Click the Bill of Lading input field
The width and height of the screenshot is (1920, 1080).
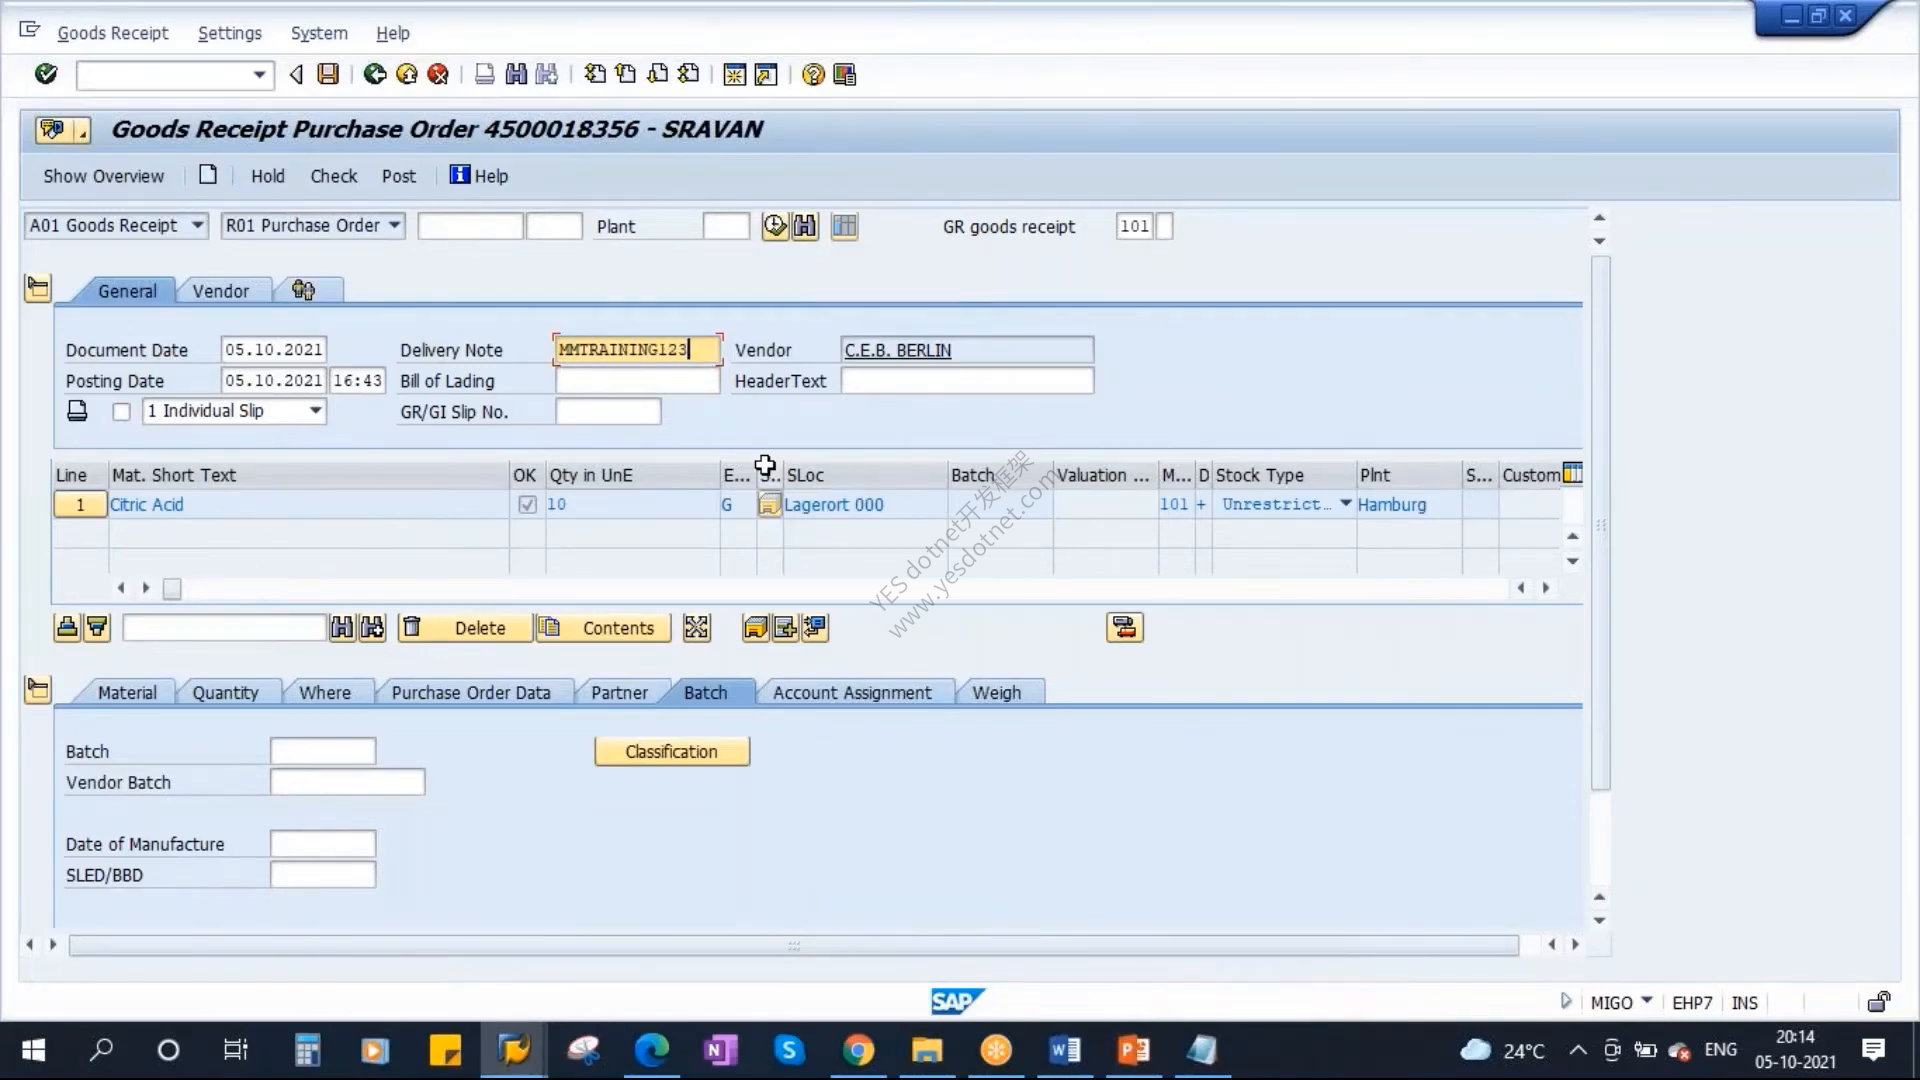click(637, 381)
